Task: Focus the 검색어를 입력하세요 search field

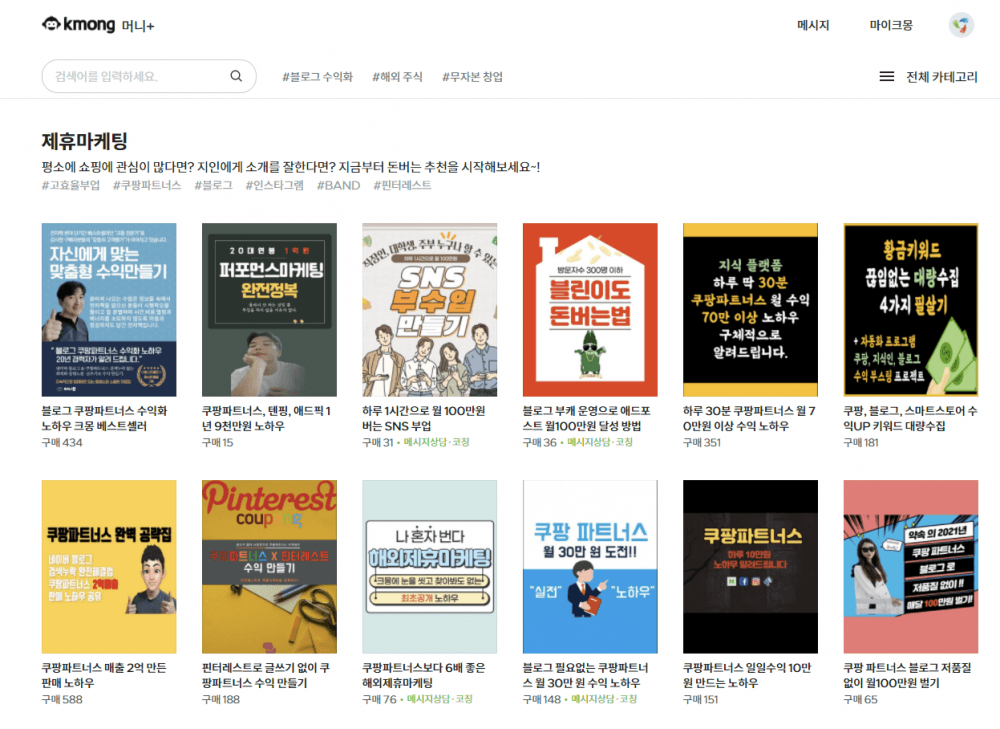Action: click(135, 76)
